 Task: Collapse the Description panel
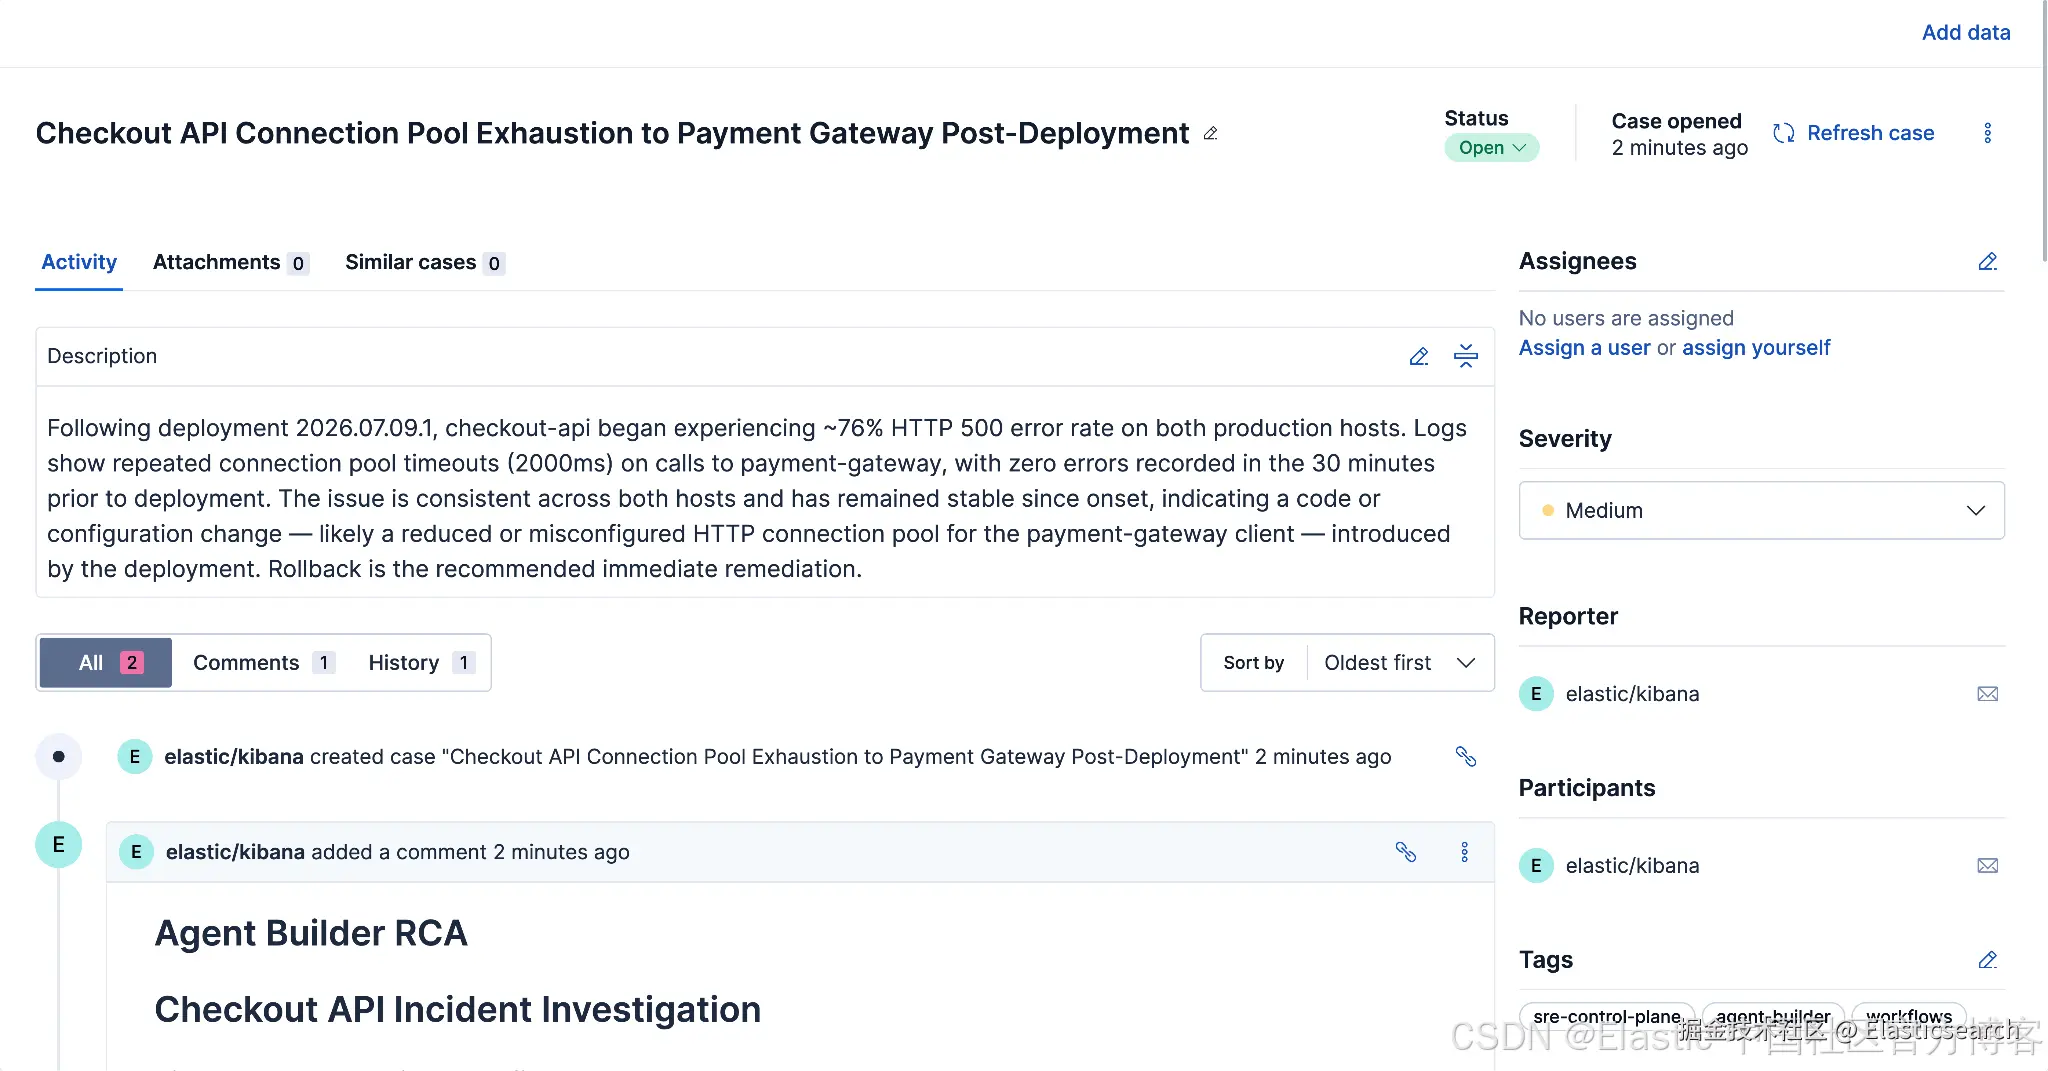(x=1465, y=356)
